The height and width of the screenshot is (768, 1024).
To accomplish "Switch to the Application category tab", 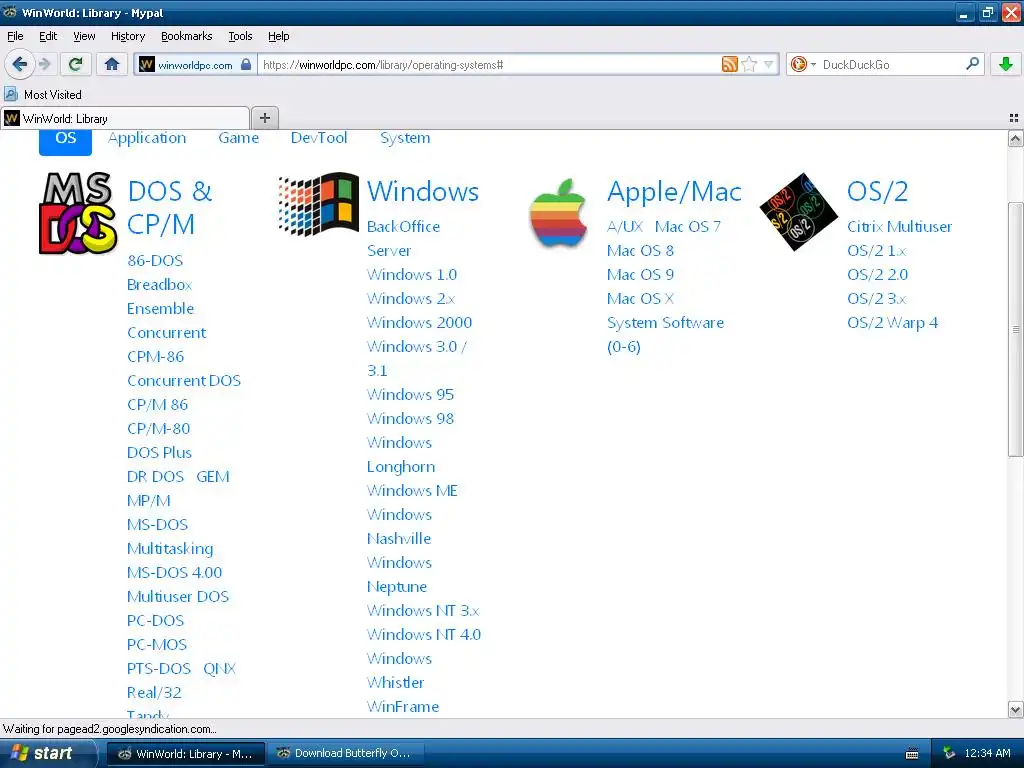I will pyautogui.click(x=147, y=138).
